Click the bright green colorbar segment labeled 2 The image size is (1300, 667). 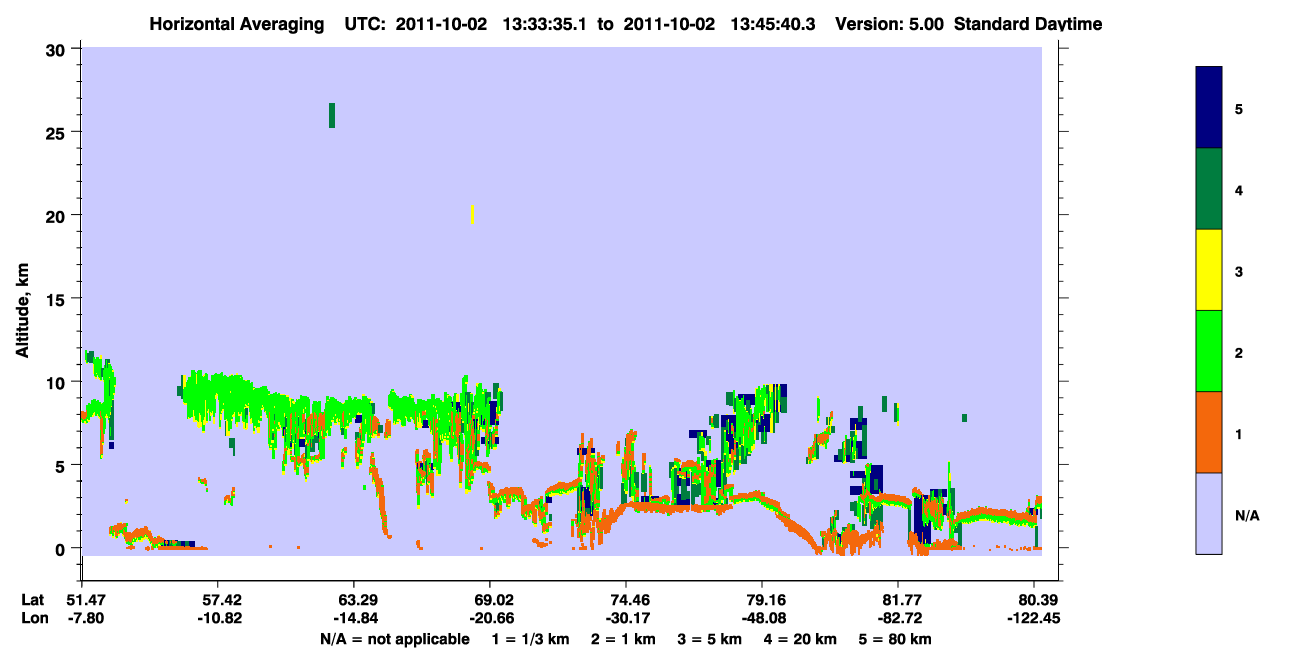(x=1209, y=351)
